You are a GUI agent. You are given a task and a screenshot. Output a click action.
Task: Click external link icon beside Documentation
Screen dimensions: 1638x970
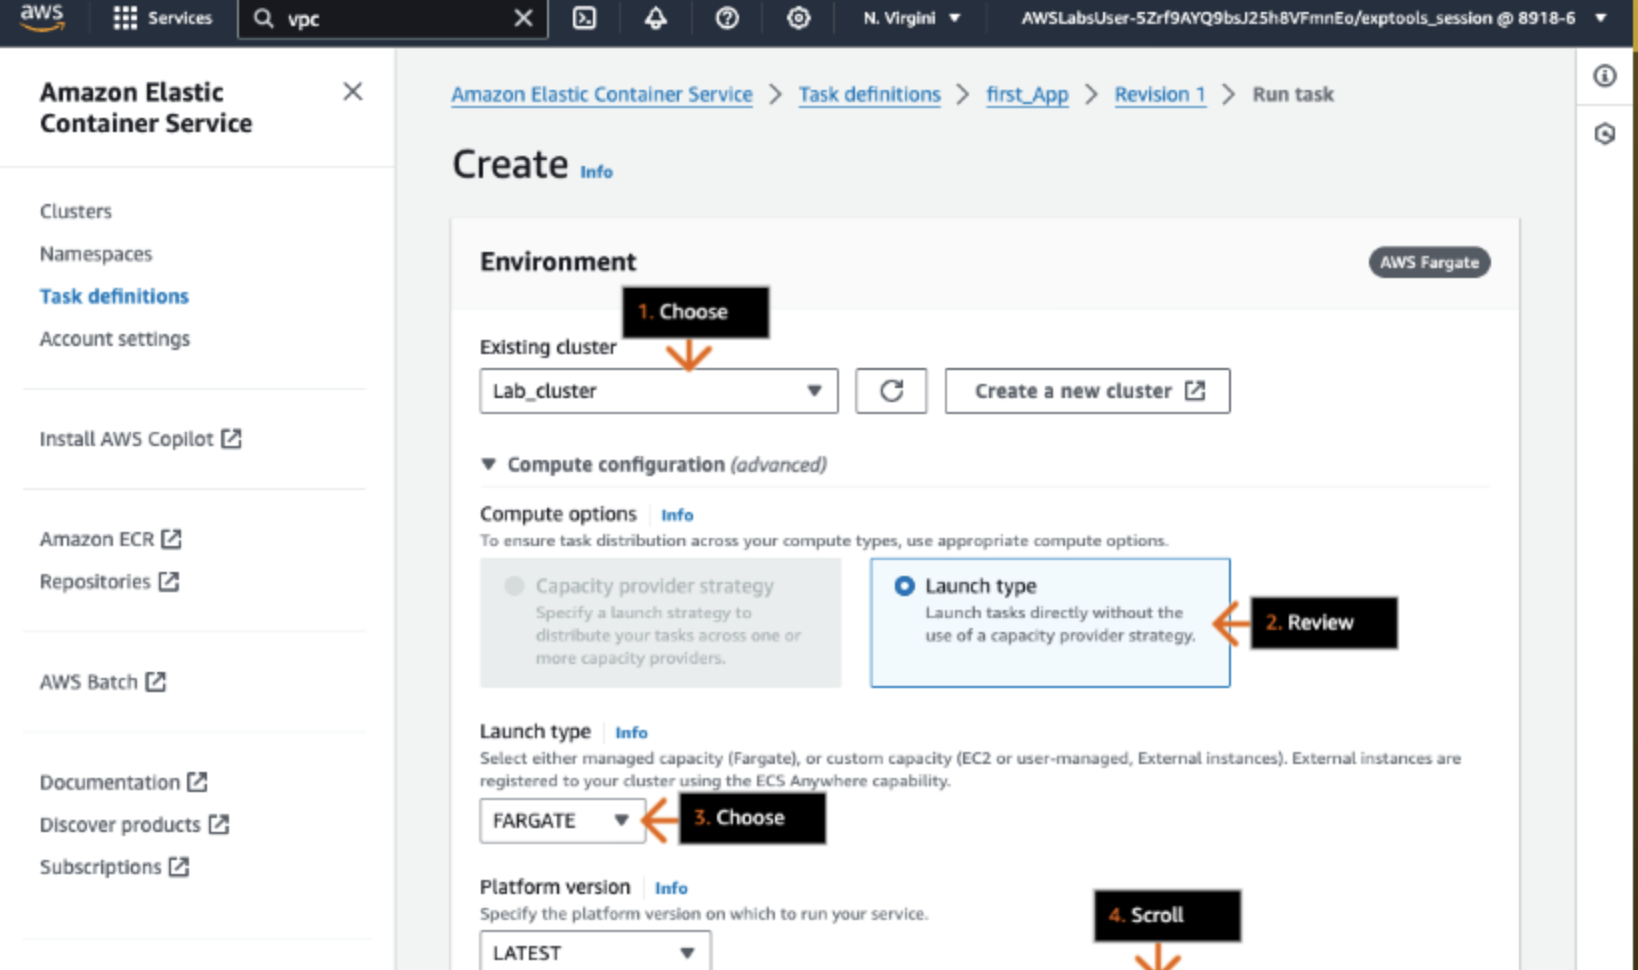[197, 782]
